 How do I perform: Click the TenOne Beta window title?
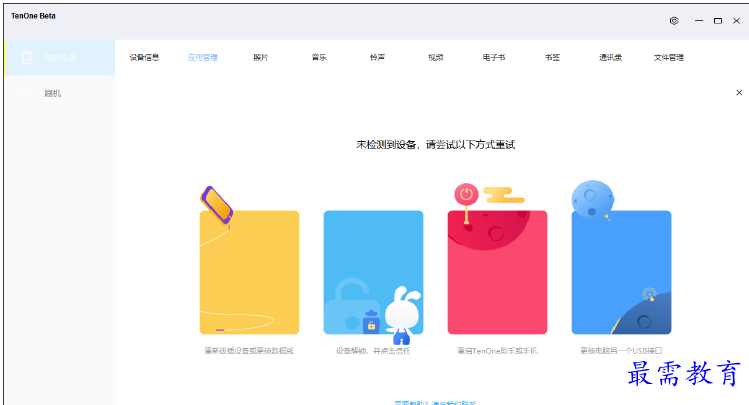pyautogui.click(x=33, y=16)
